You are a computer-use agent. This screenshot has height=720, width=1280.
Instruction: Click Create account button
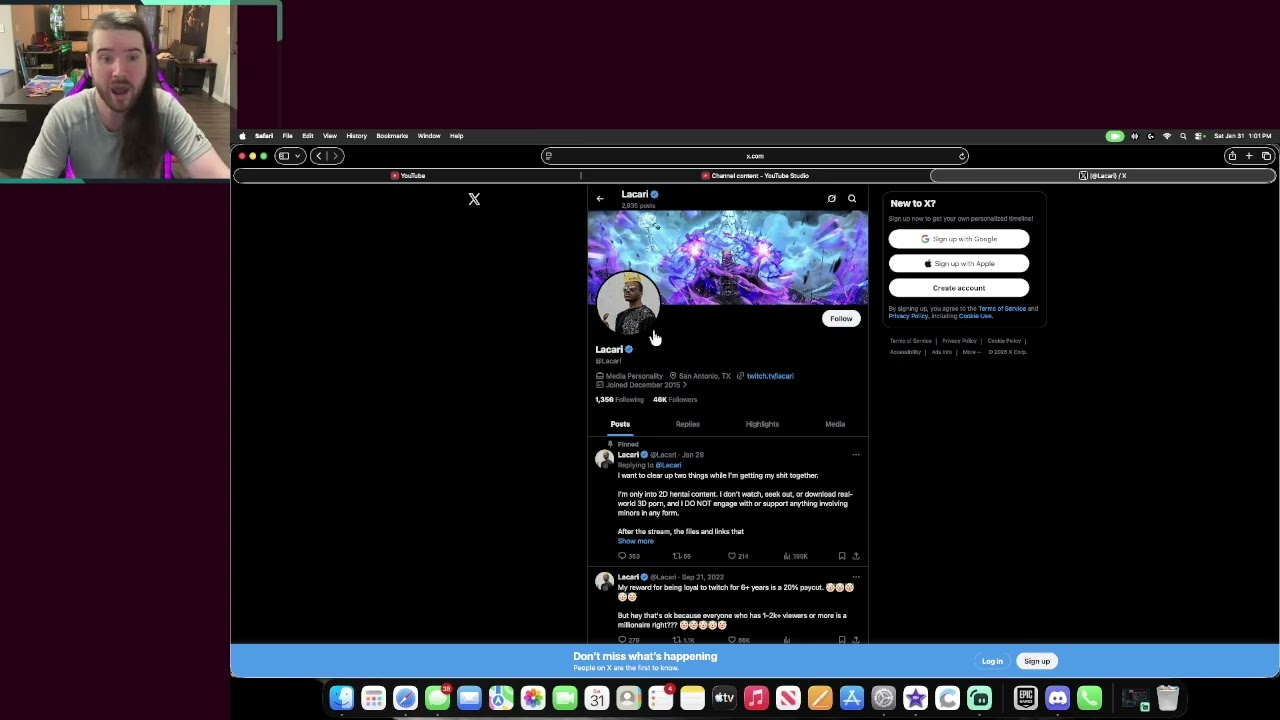959,288
